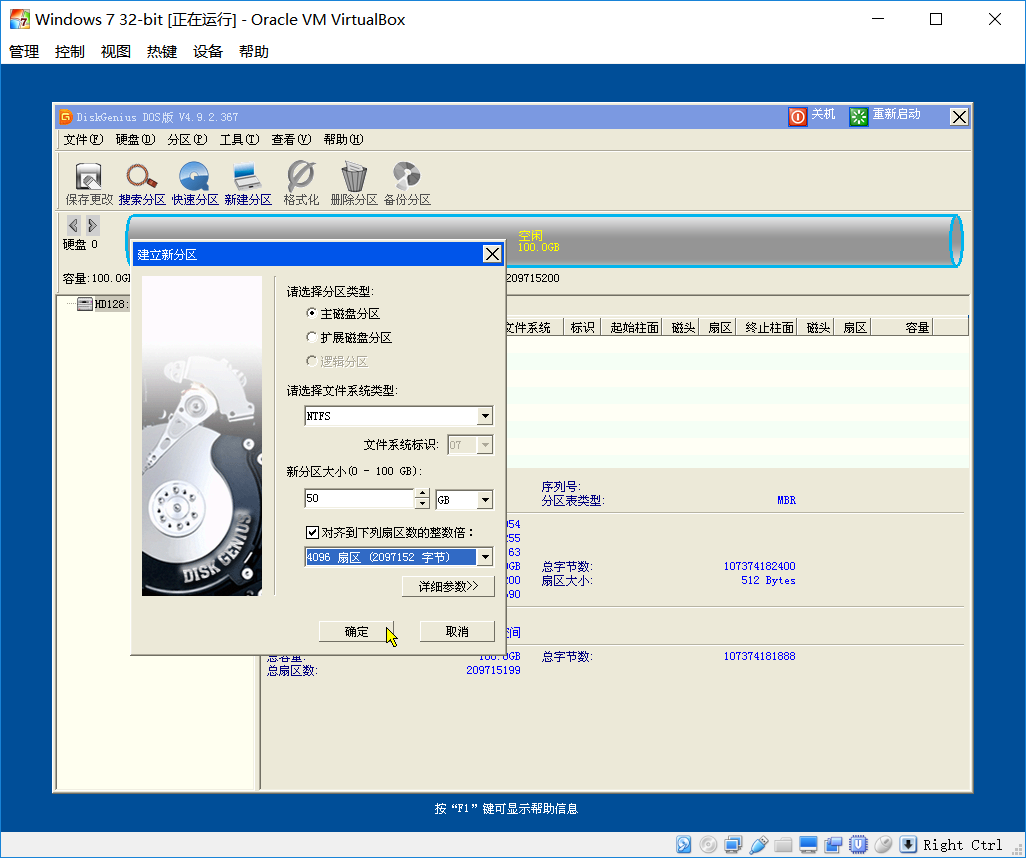
Task: Open the 工具(T) menu
Action: [x=239, y=139]
